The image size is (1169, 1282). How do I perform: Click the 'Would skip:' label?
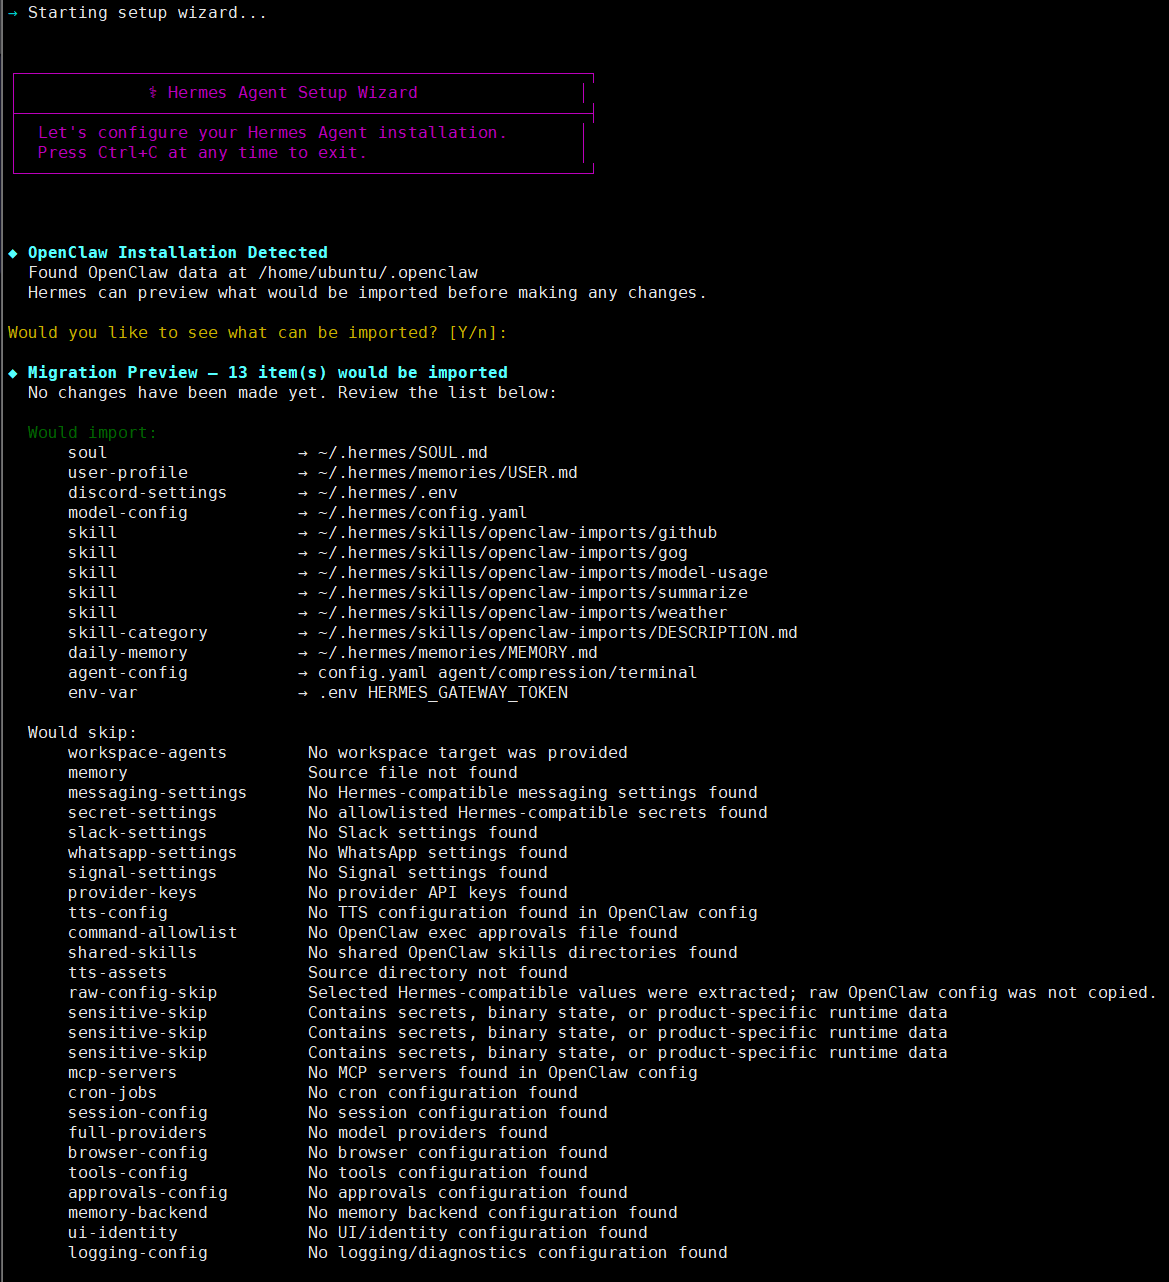pyautogui.click(x=83, y=732)
